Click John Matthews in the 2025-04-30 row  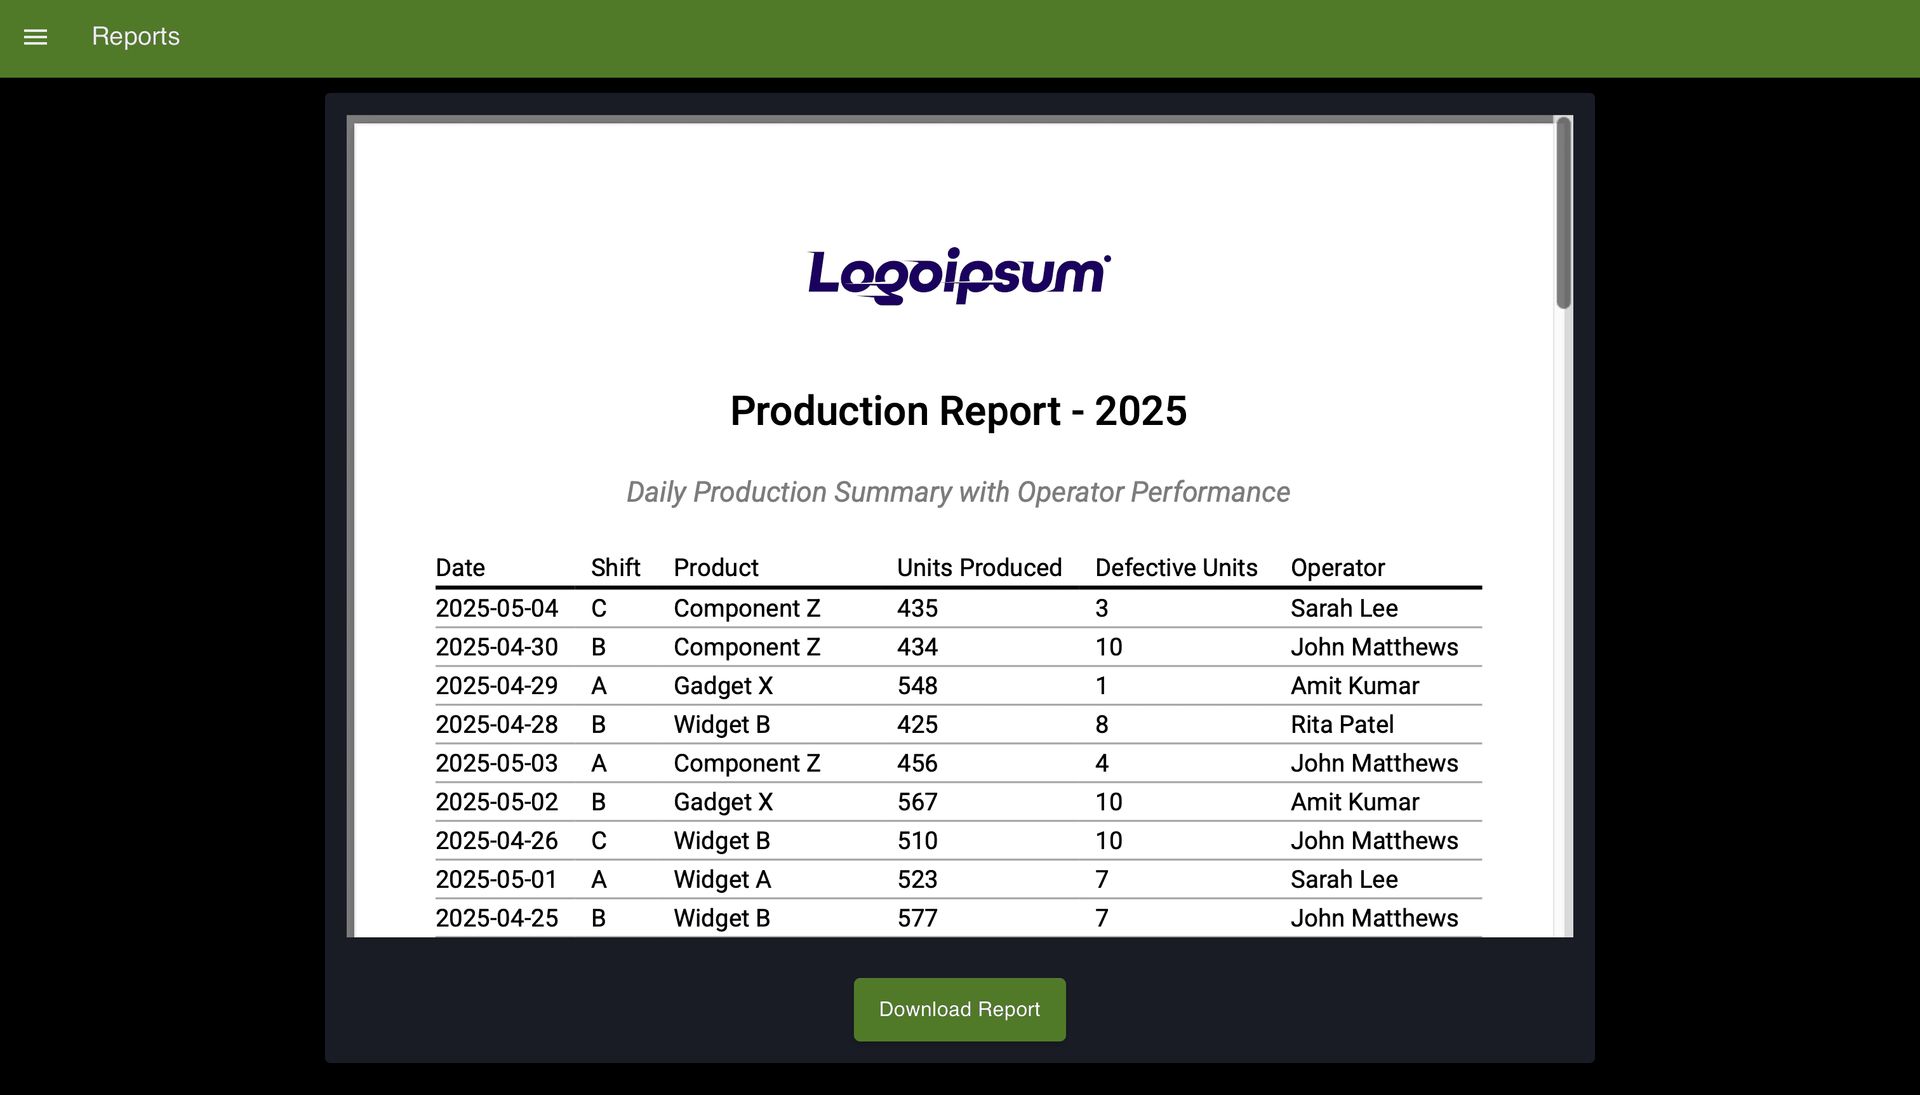tap(1374, 647)
